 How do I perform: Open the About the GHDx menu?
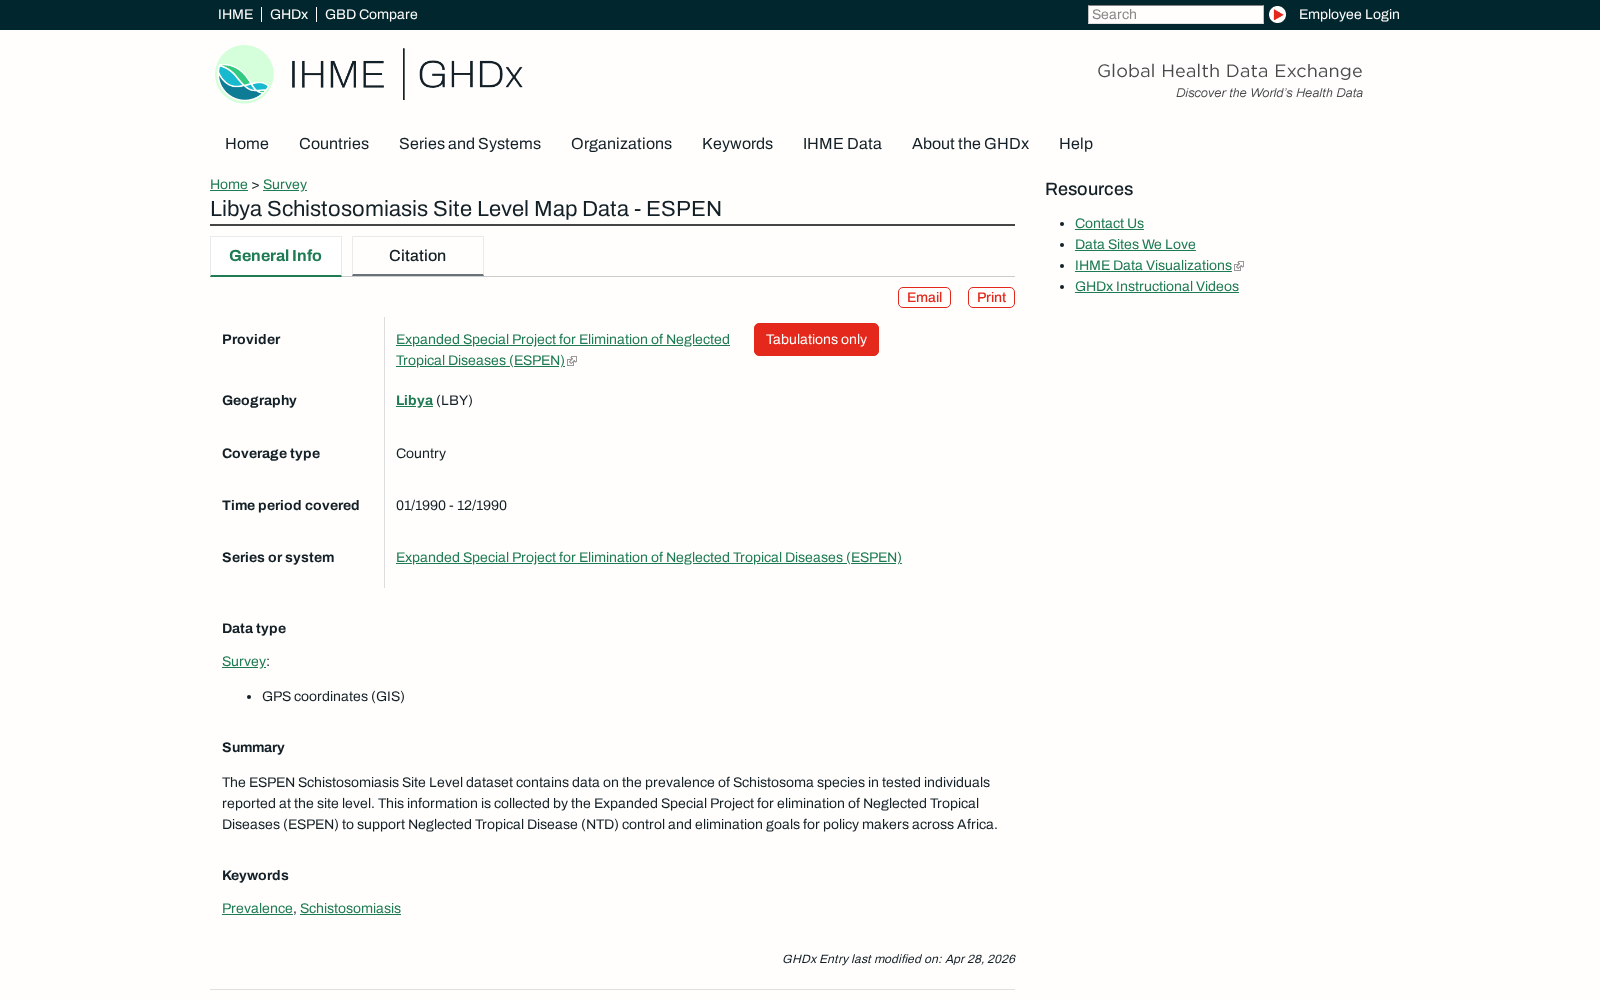(970, 144)
